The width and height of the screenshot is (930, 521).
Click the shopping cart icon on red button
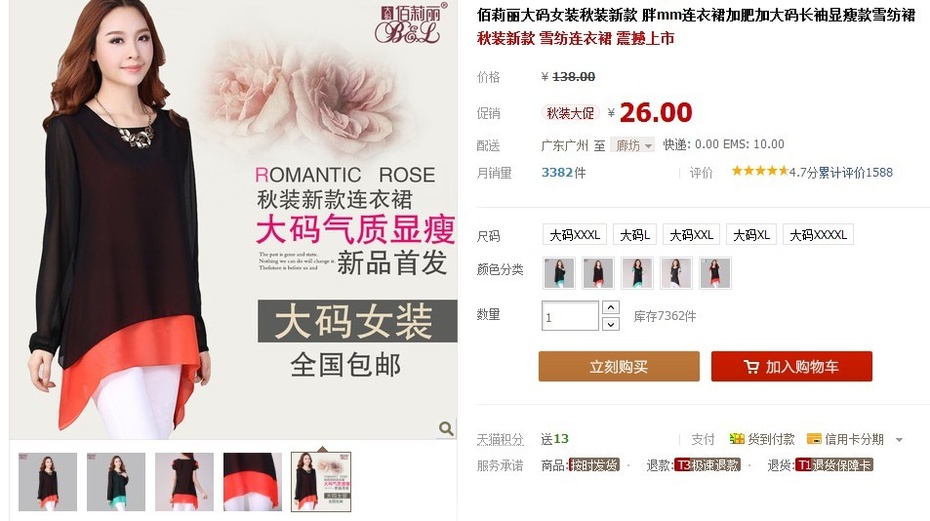pos(751,367)
